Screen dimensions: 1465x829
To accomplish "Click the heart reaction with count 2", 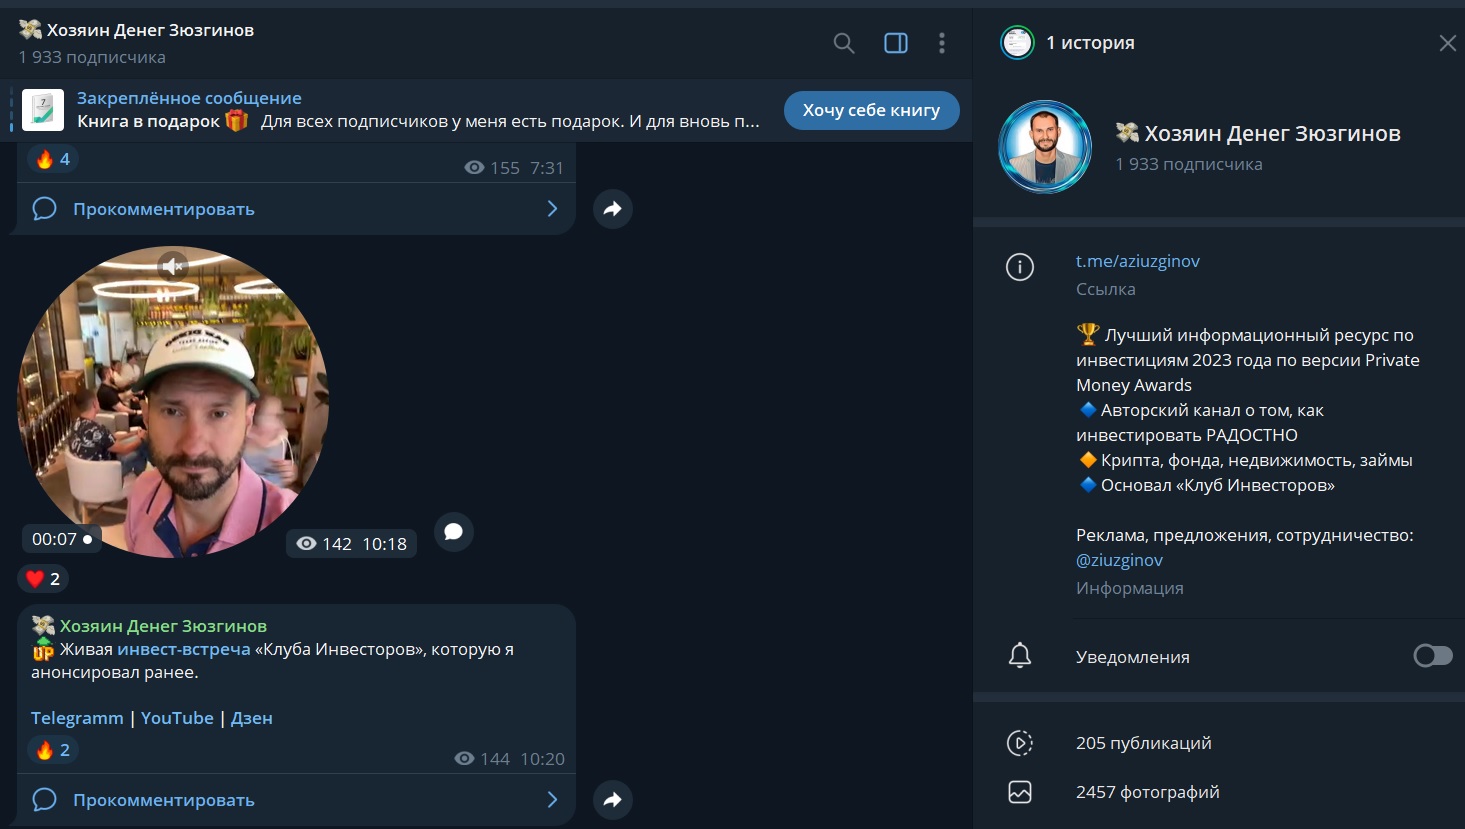I will pyautogui.click(x=44, y=579).
